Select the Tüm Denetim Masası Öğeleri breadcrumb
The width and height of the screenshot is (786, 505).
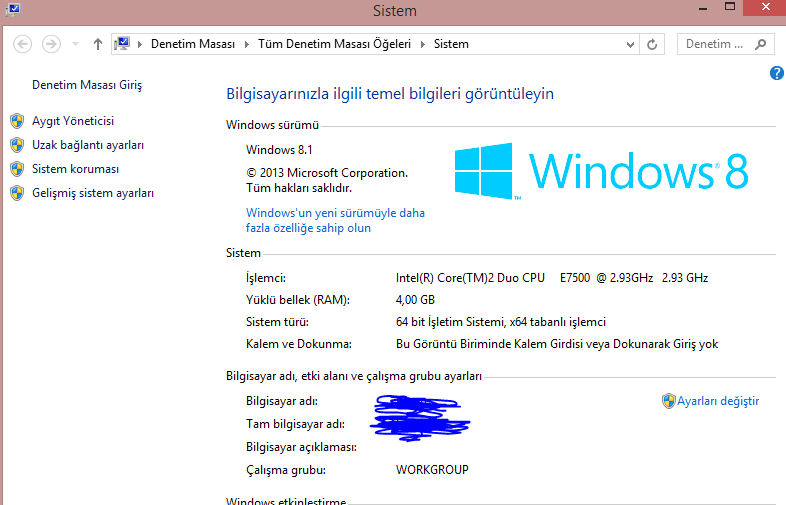[x=334, y=44]
